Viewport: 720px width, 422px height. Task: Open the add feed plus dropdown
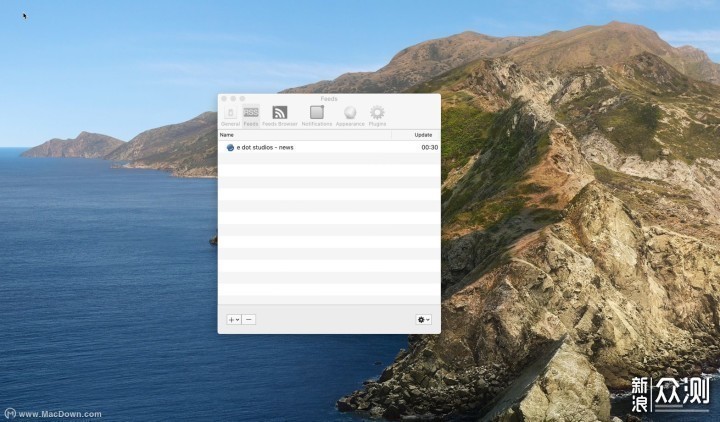coord(234,320)
